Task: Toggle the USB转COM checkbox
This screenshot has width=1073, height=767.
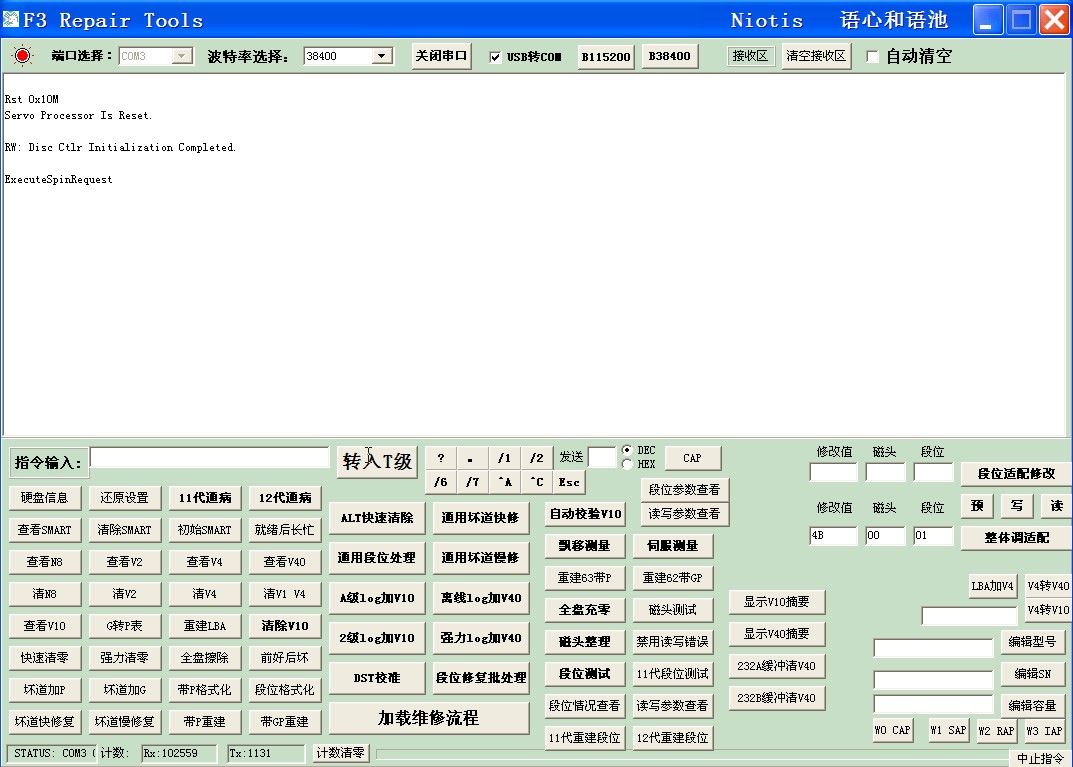Action: tap(495, 57)
